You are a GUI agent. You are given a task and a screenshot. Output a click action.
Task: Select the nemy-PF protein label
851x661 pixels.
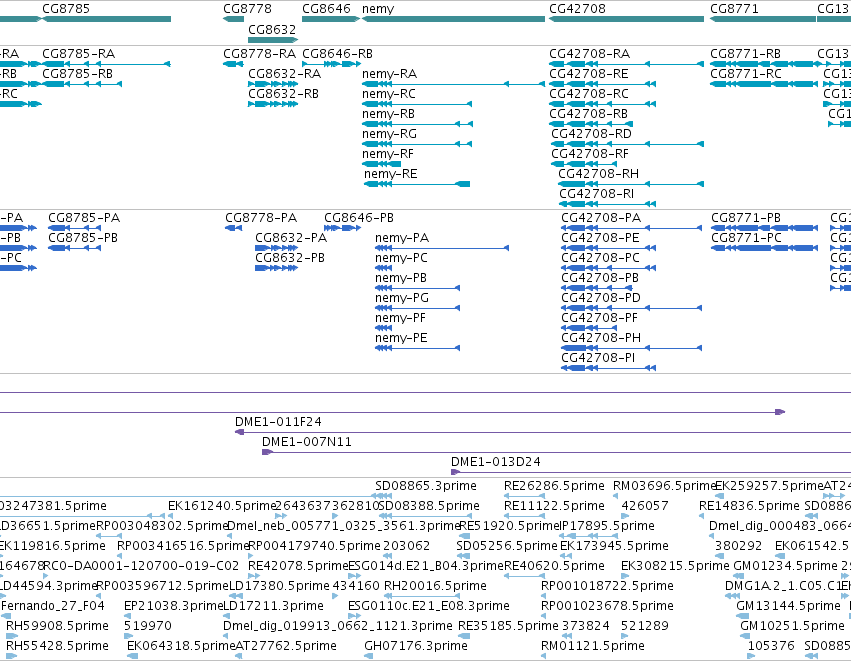pos(400,319)
